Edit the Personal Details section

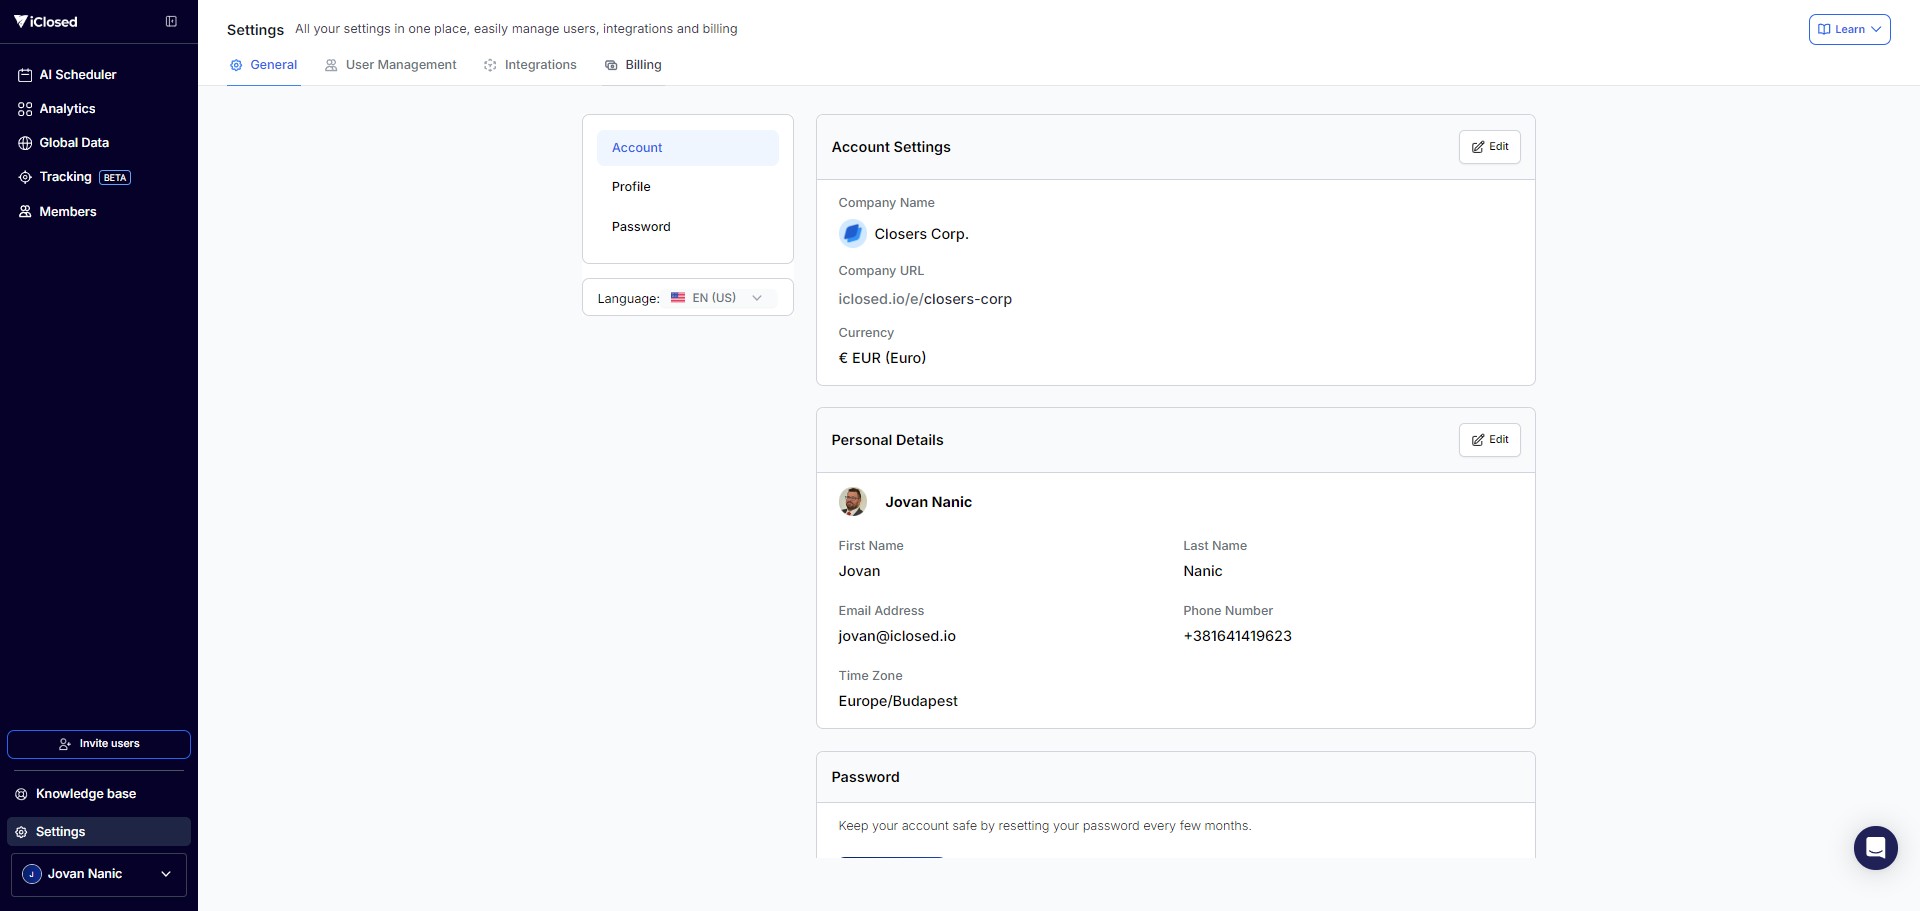click(x=1489, y=440)
